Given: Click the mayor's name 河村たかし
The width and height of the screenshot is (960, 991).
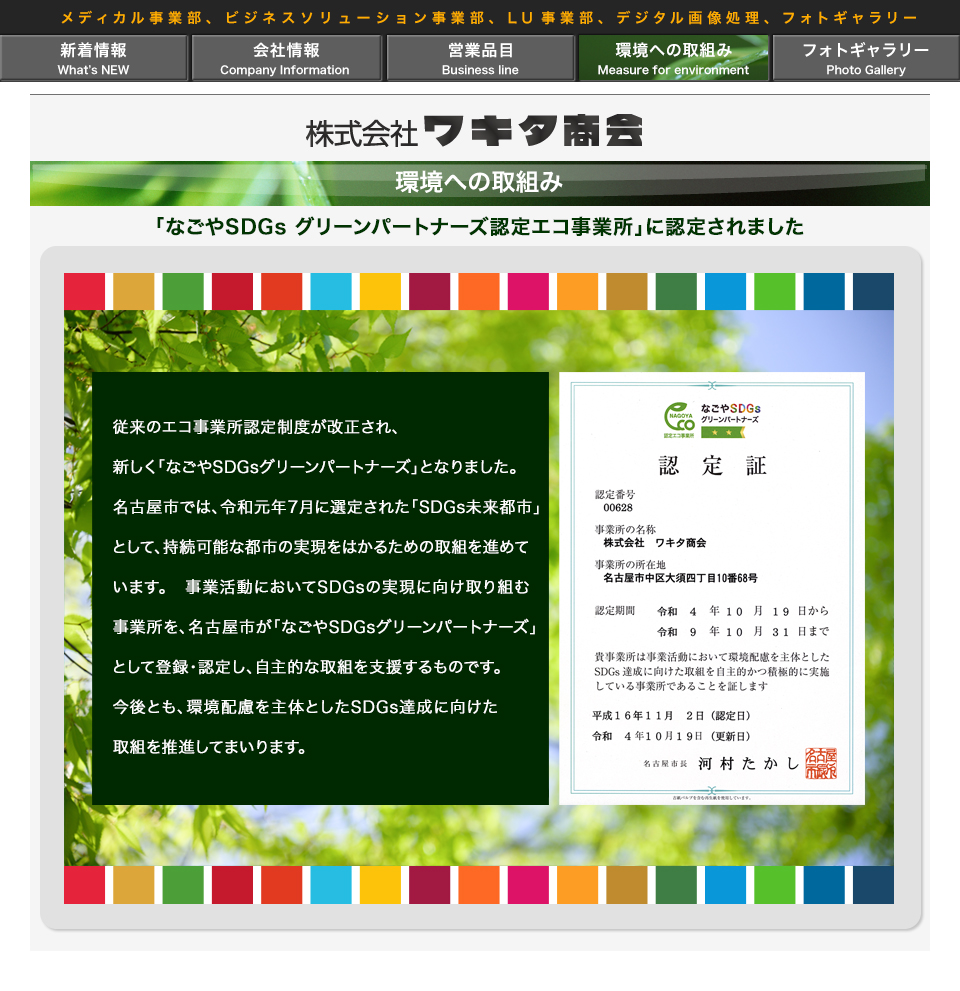Looking at the screenshot, I should (x=749, y=763).
